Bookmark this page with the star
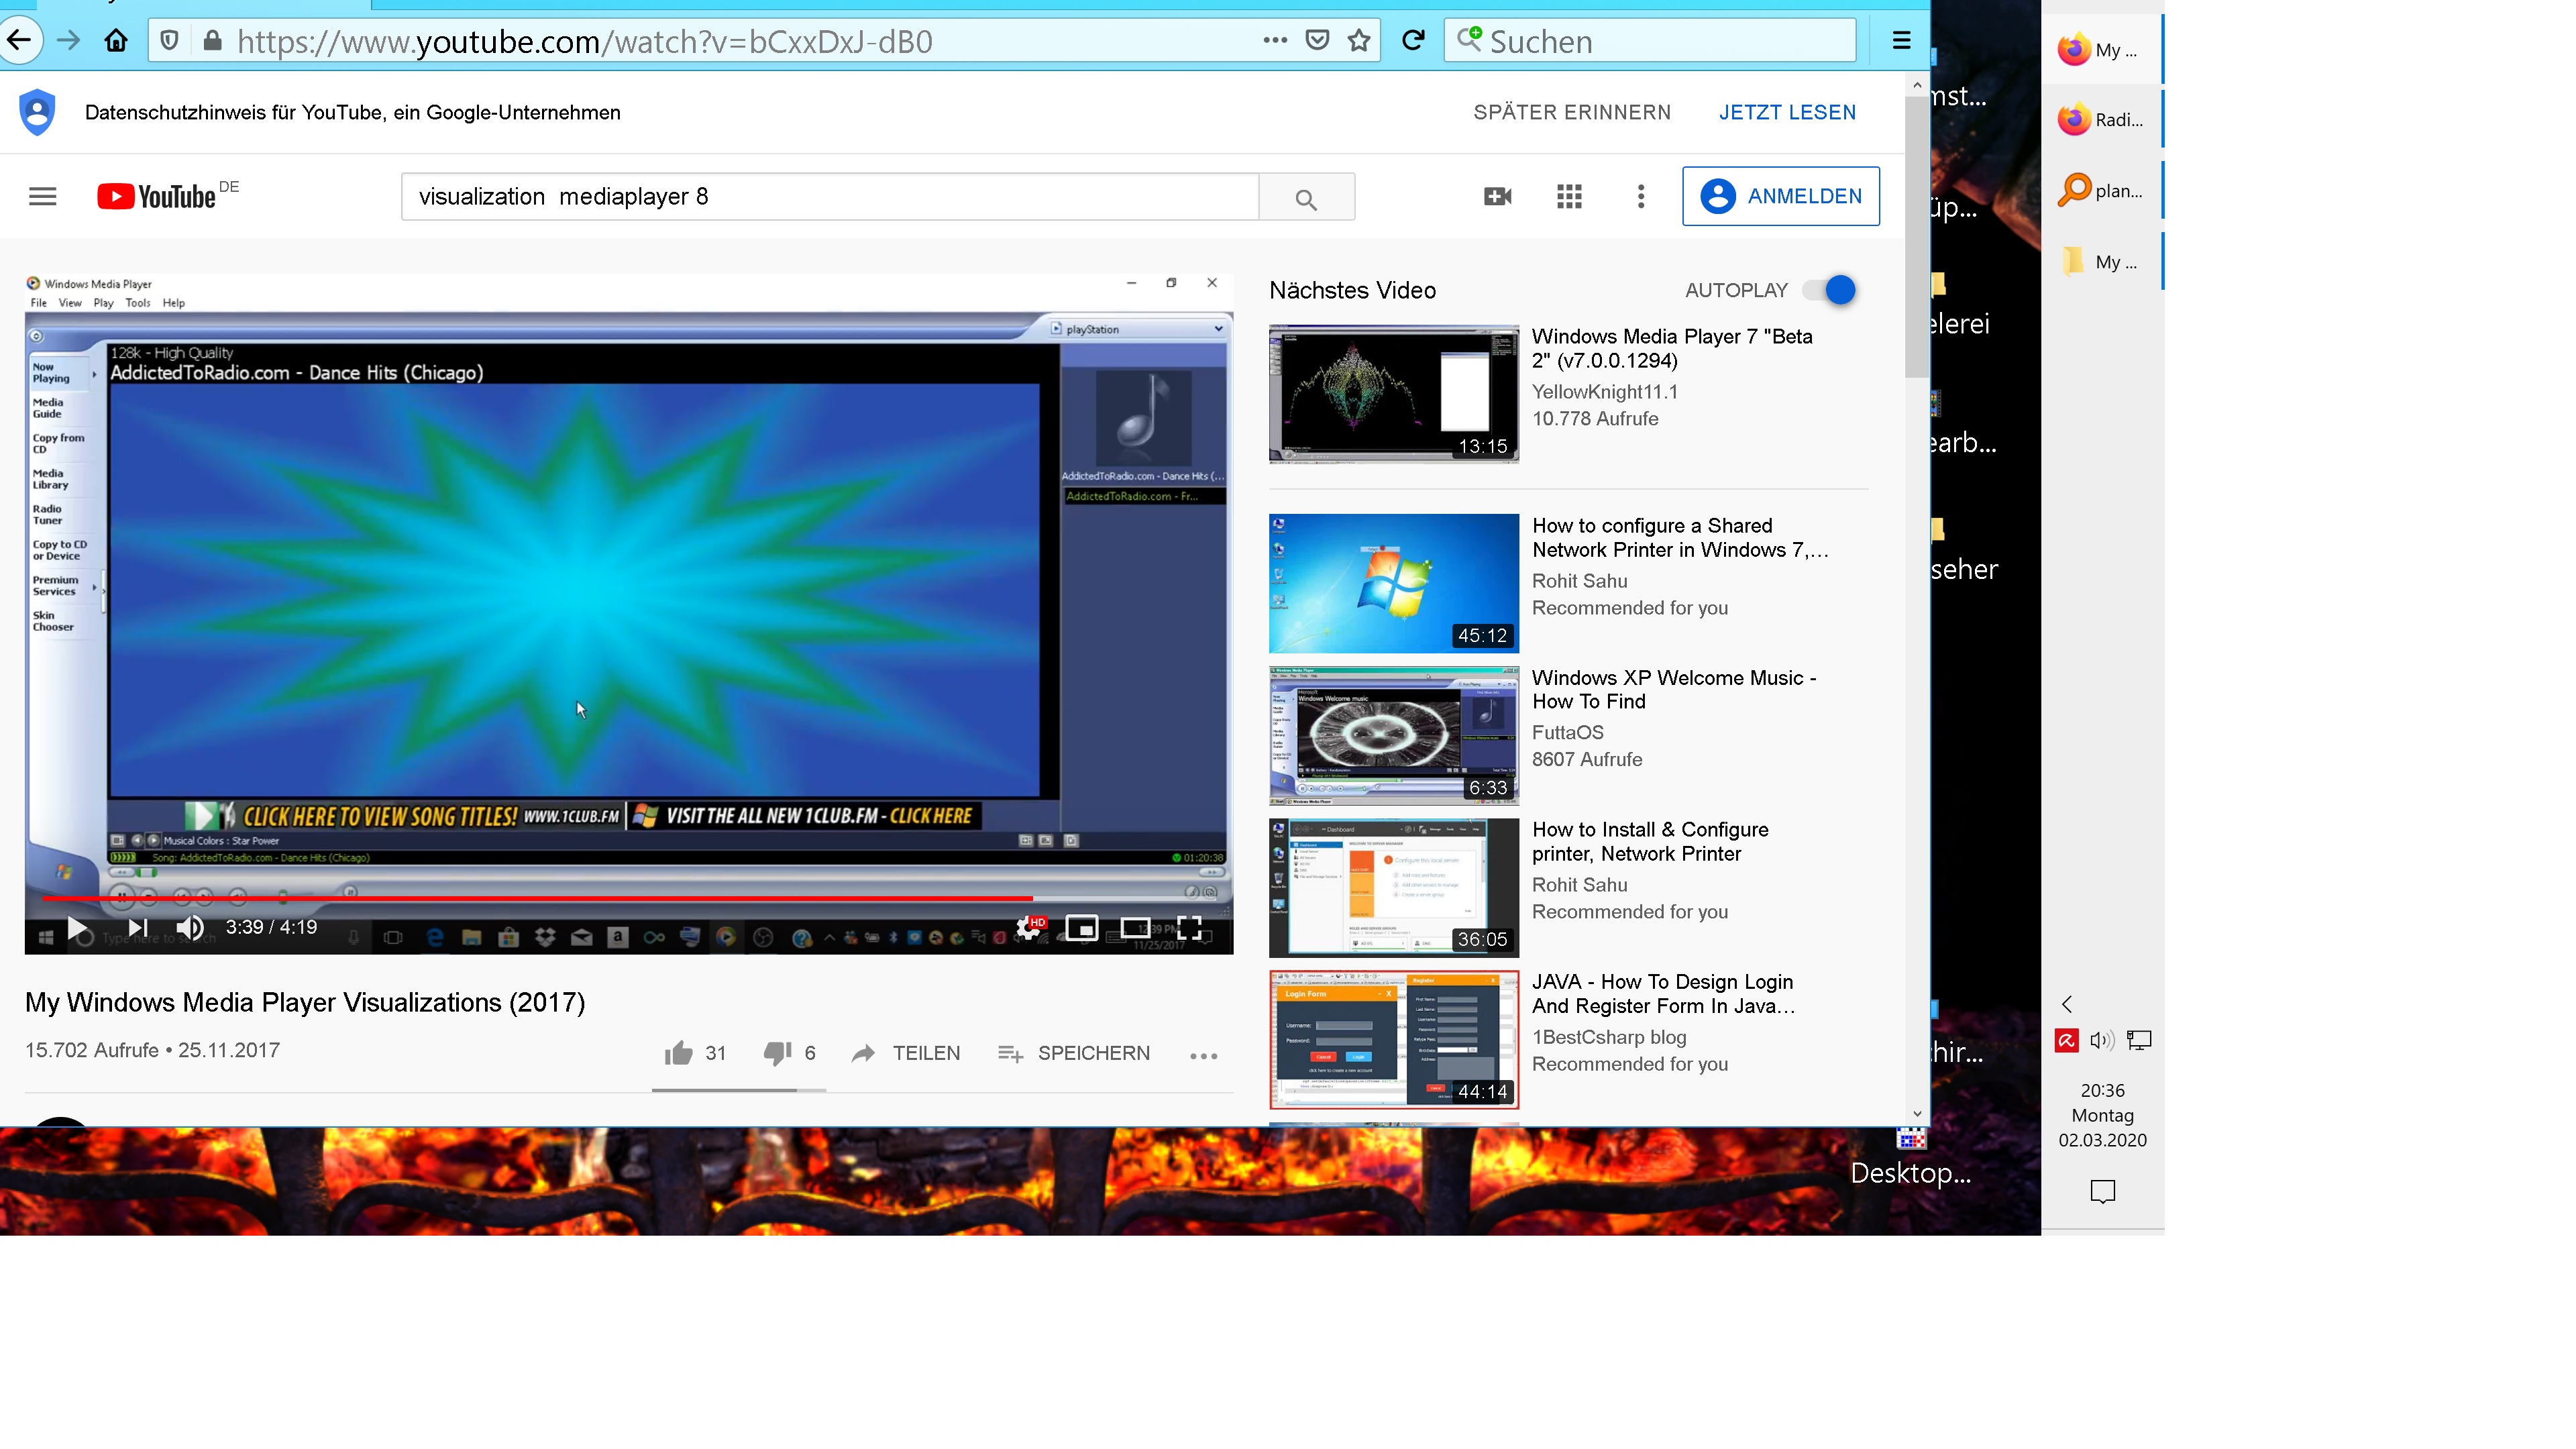Viewport: 2576px width, 1449px height. pyautogui.click(x=1359, y=41)
